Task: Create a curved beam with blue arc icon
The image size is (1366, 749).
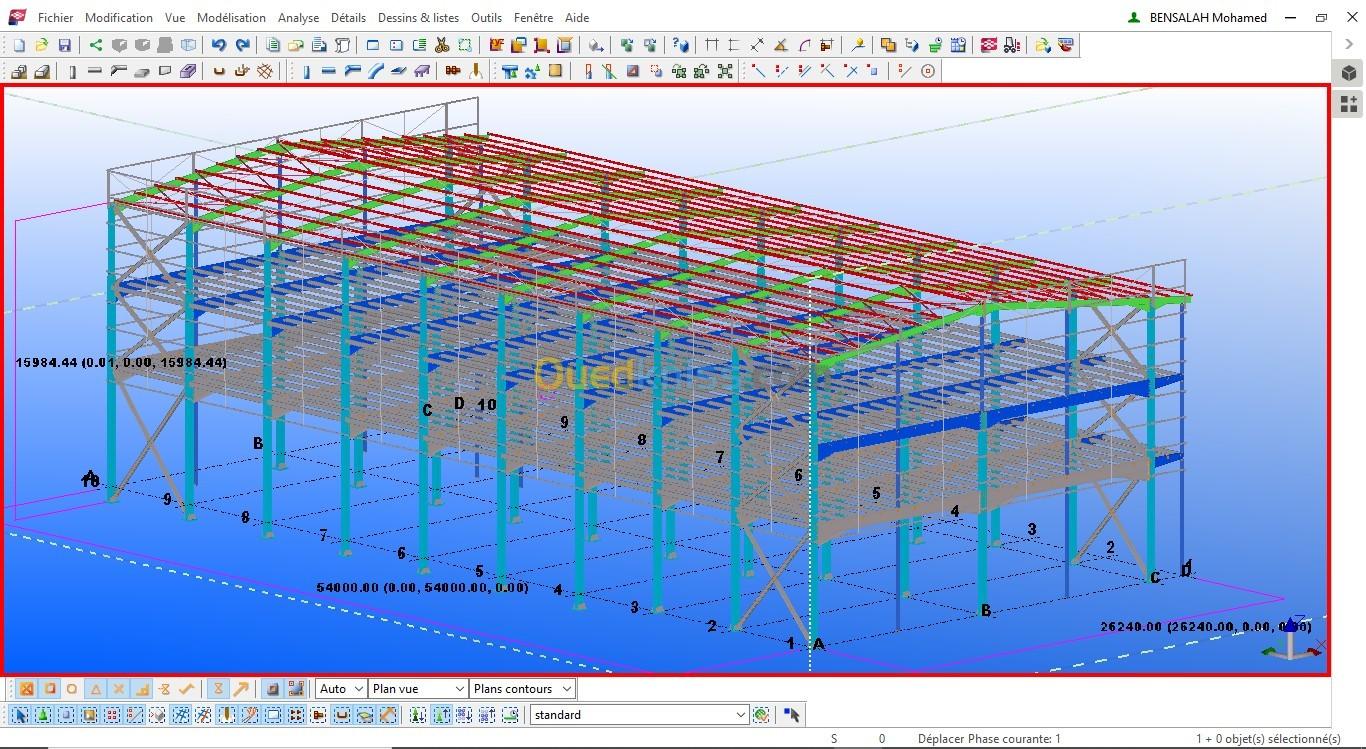Action: pyautogui.click(x=375, y=71)
